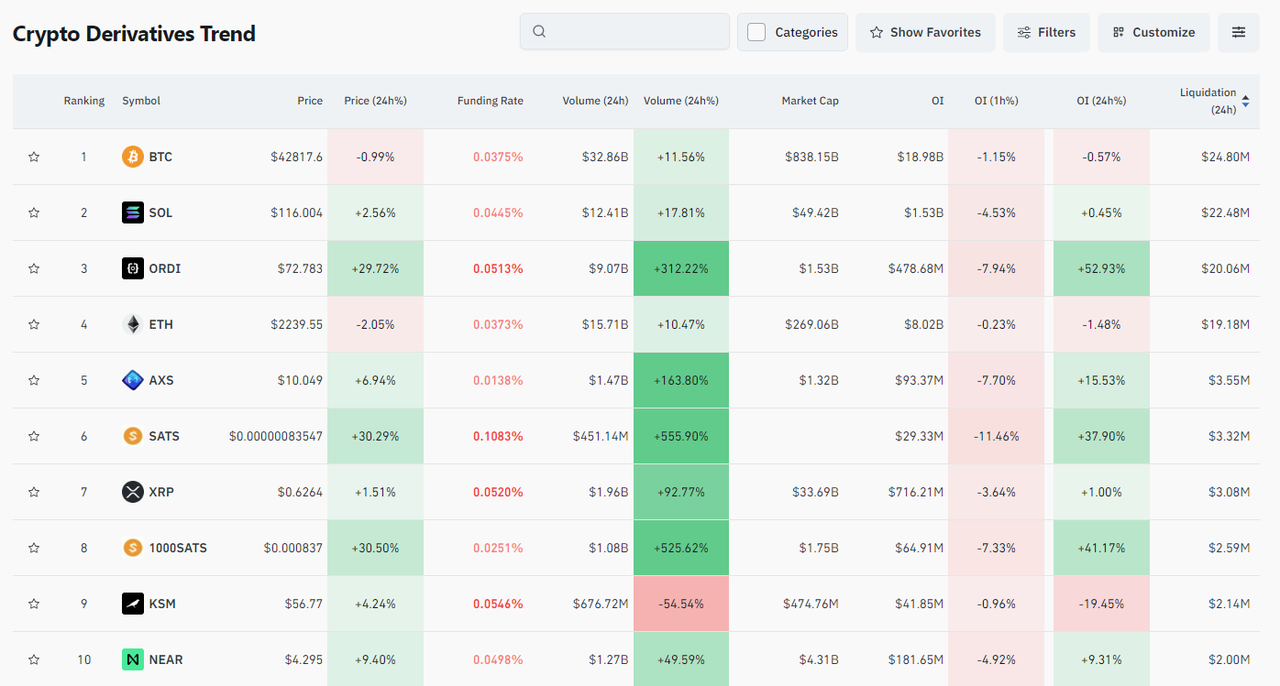Add XRP to favorites star

(x=34, y=493)
